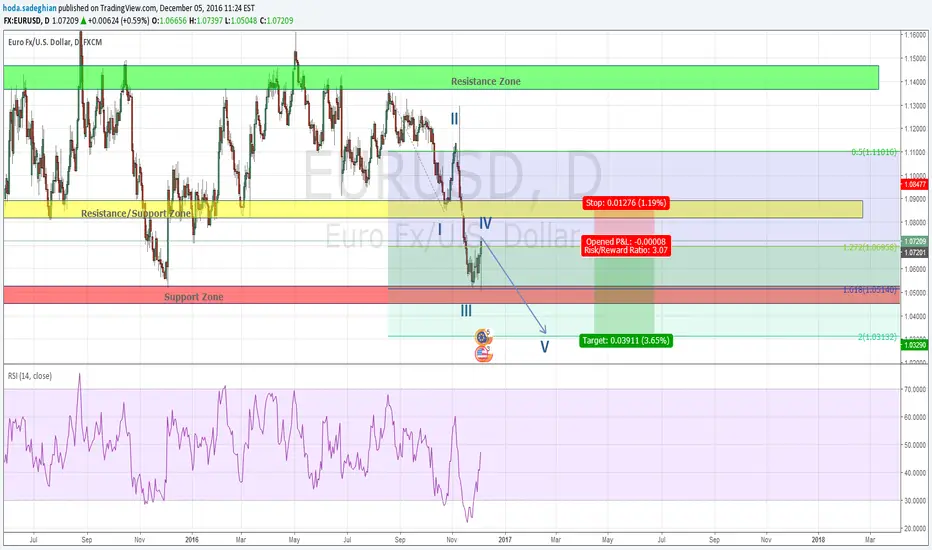This screenshot has height=550, width=932.
Task: Click the European Union economic event icon
Action: pos(483,337)
